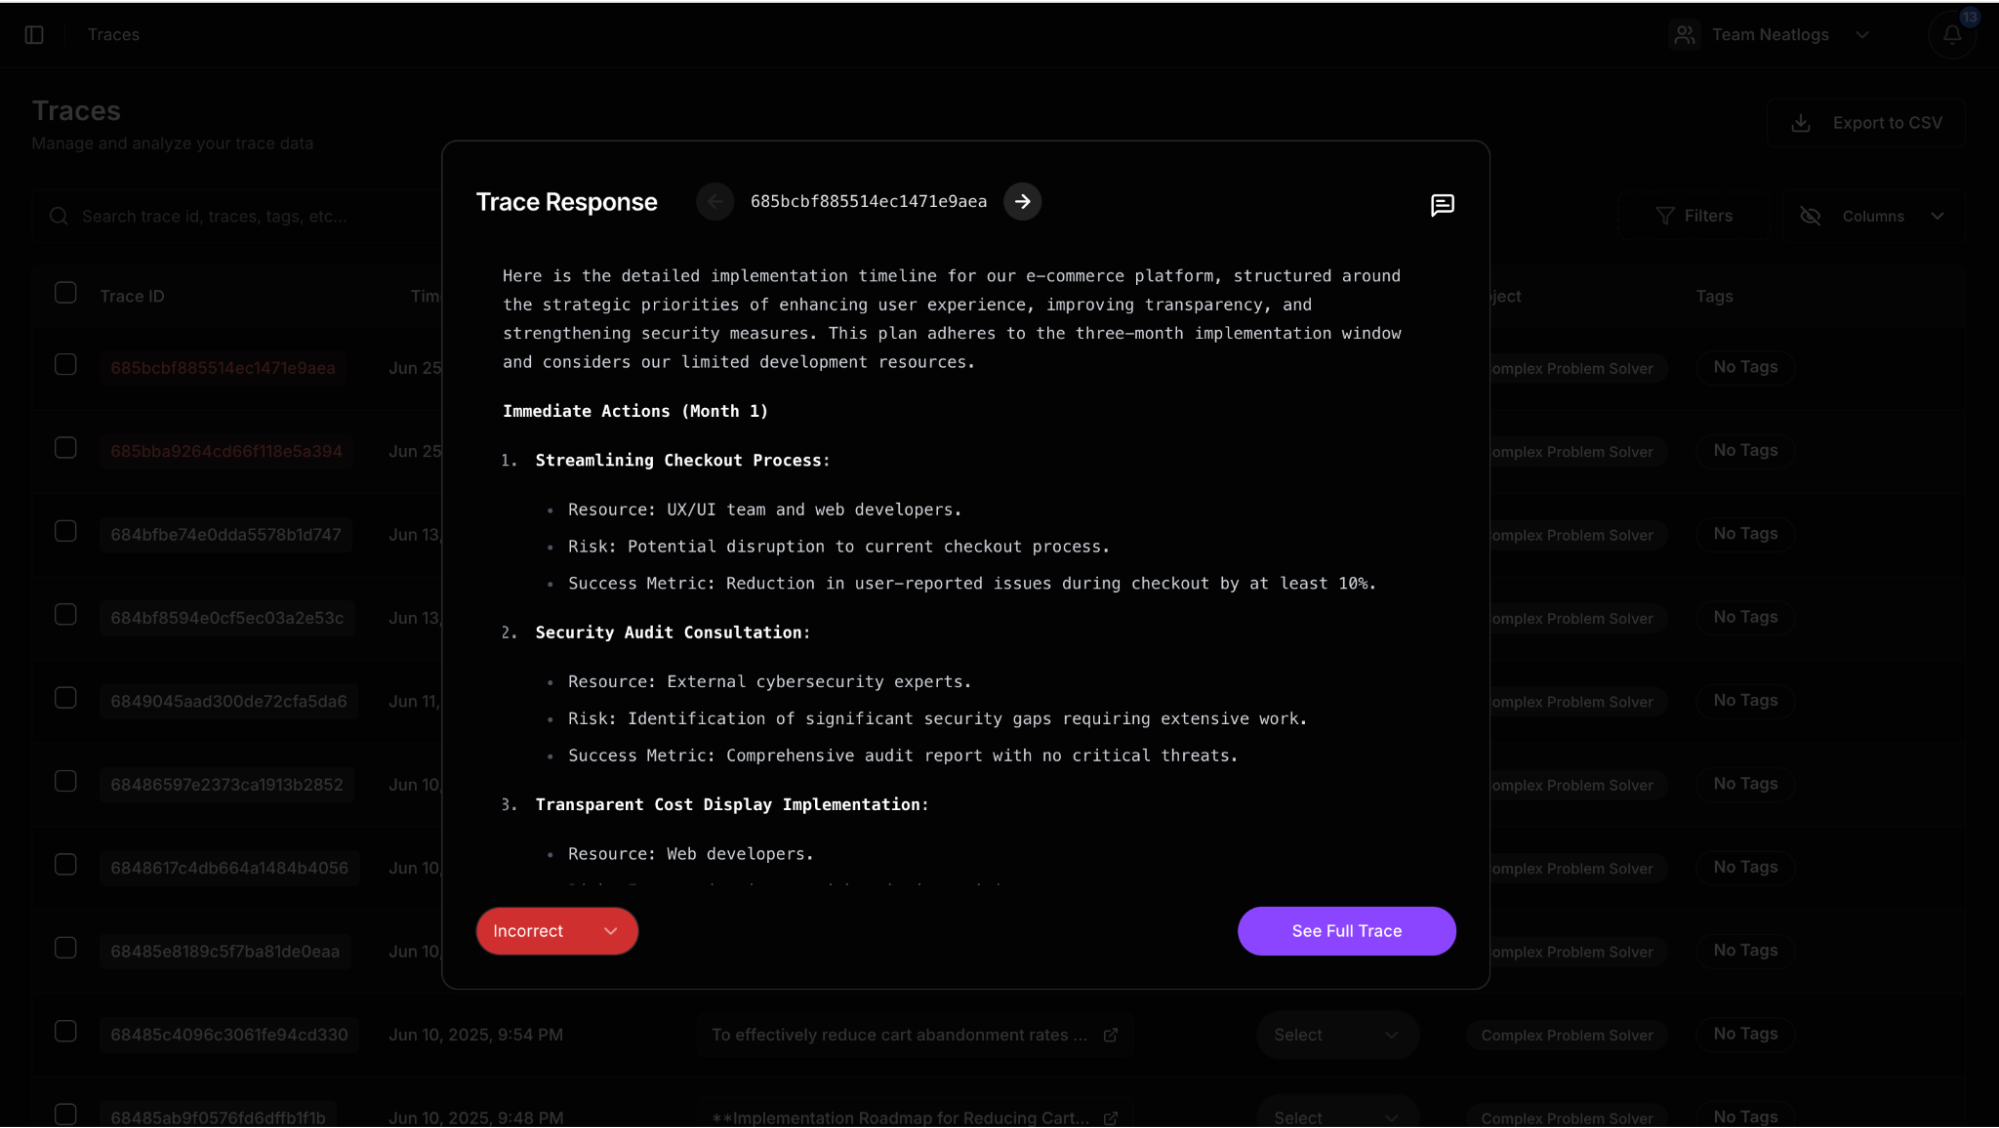Click the Filters funnel icon
The height and width of the screenshot is (1128, 1999).
click(x=1664, y=216)
